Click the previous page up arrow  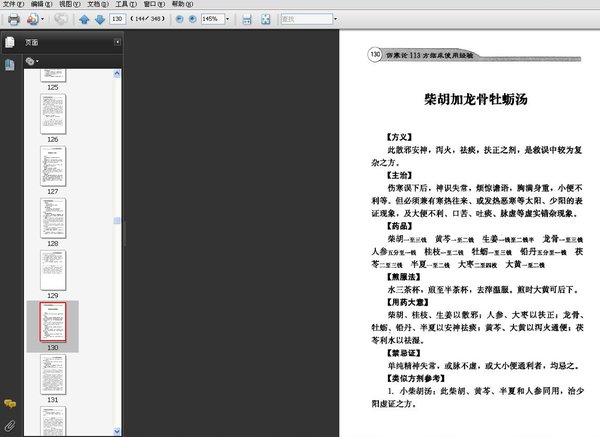[84, 19]
